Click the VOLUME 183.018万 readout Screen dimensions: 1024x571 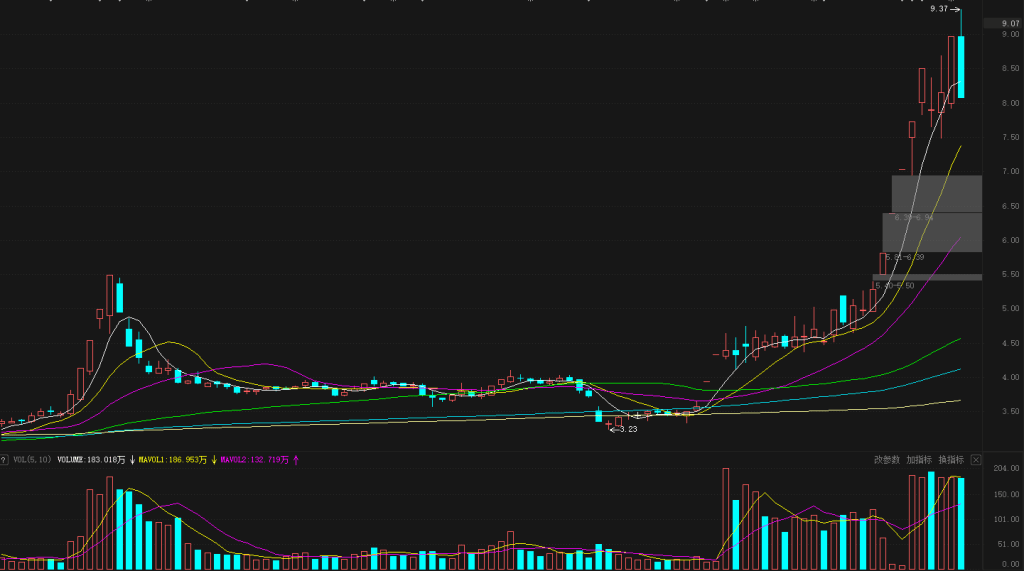point(91,460)
